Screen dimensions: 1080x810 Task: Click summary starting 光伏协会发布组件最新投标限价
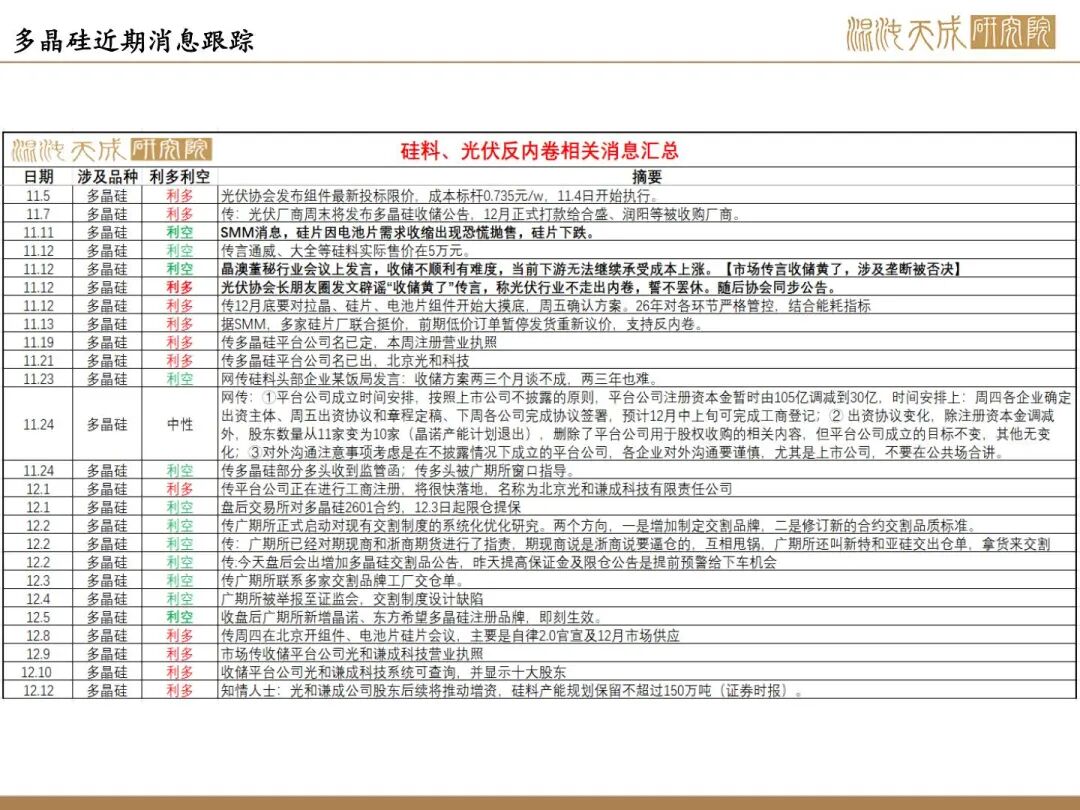[x=439, y=196]
